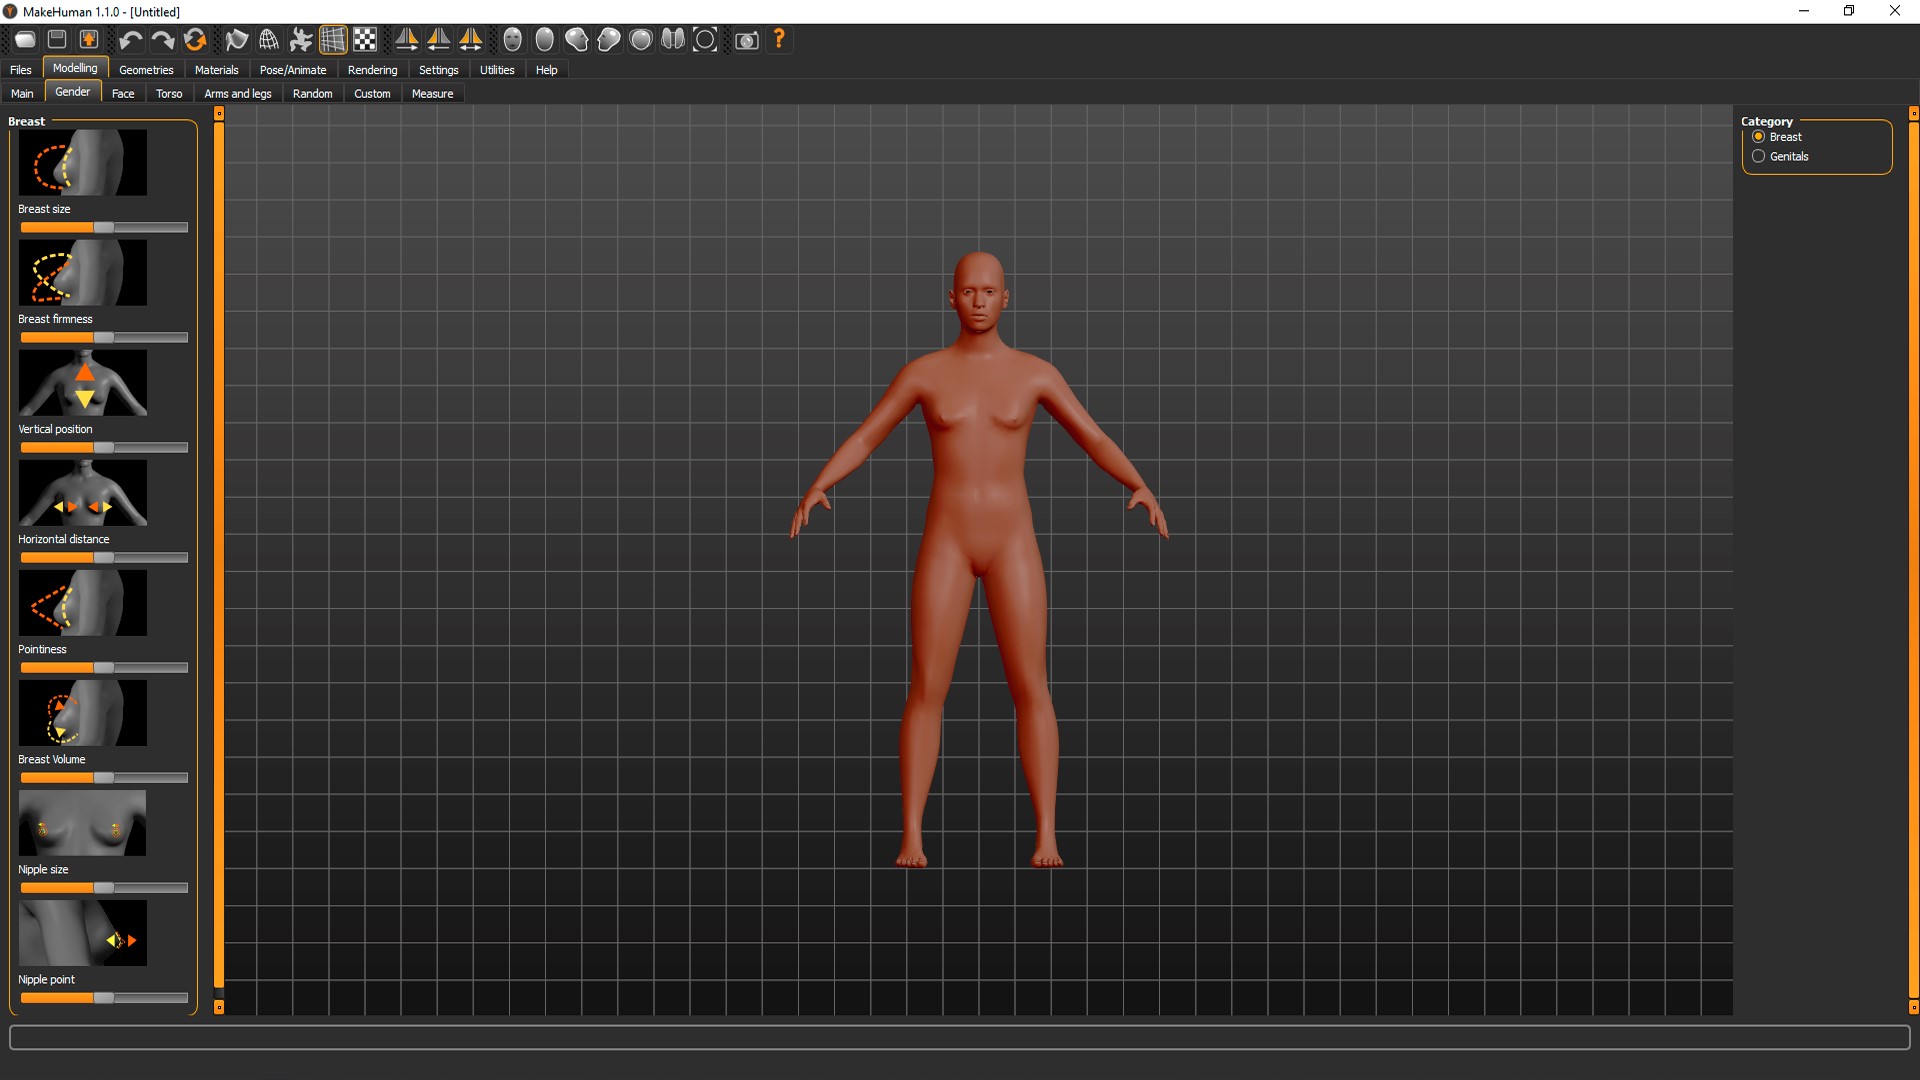Open the Help tab
The width and height of the screenshot is (1920, 1080).
point(546,70)
